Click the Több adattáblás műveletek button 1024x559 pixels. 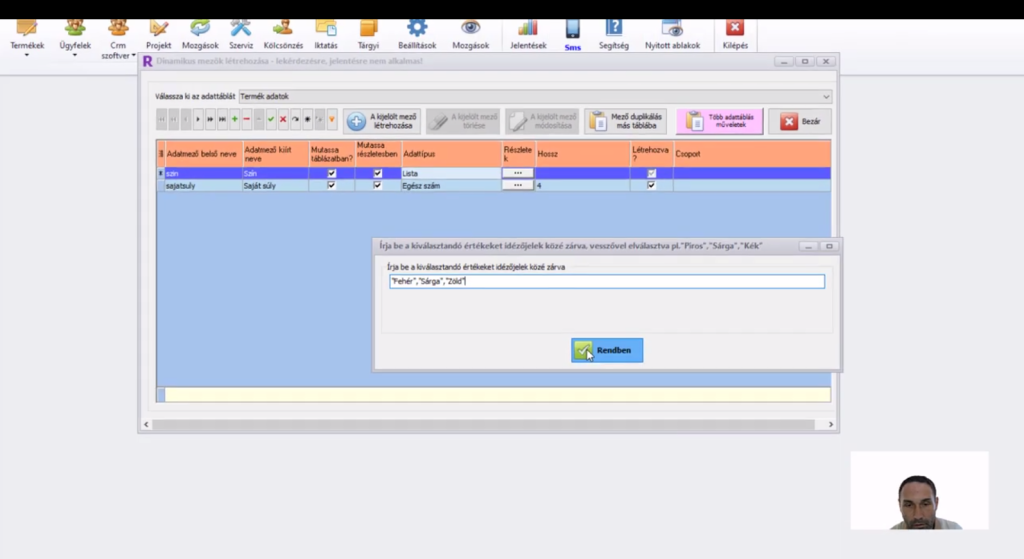pos(719,122)
